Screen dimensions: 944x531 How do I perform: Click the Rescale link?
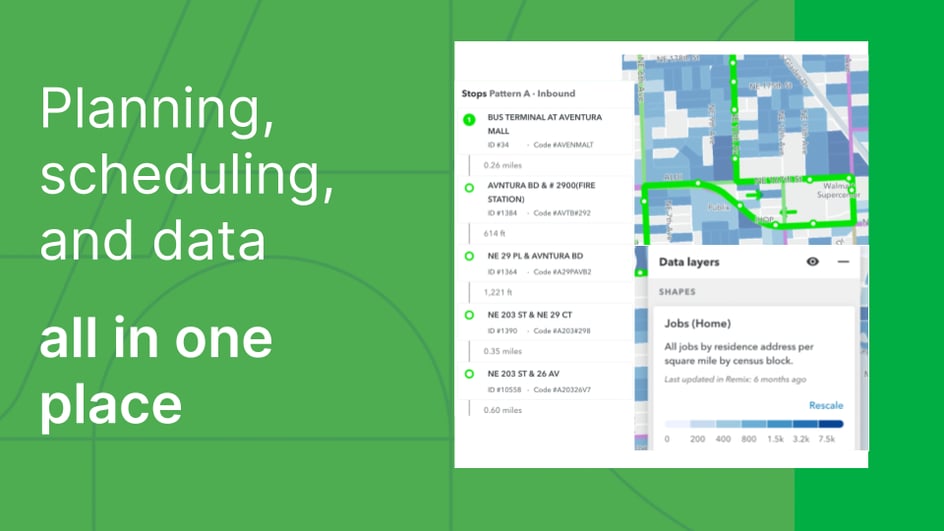pos(825,405)
